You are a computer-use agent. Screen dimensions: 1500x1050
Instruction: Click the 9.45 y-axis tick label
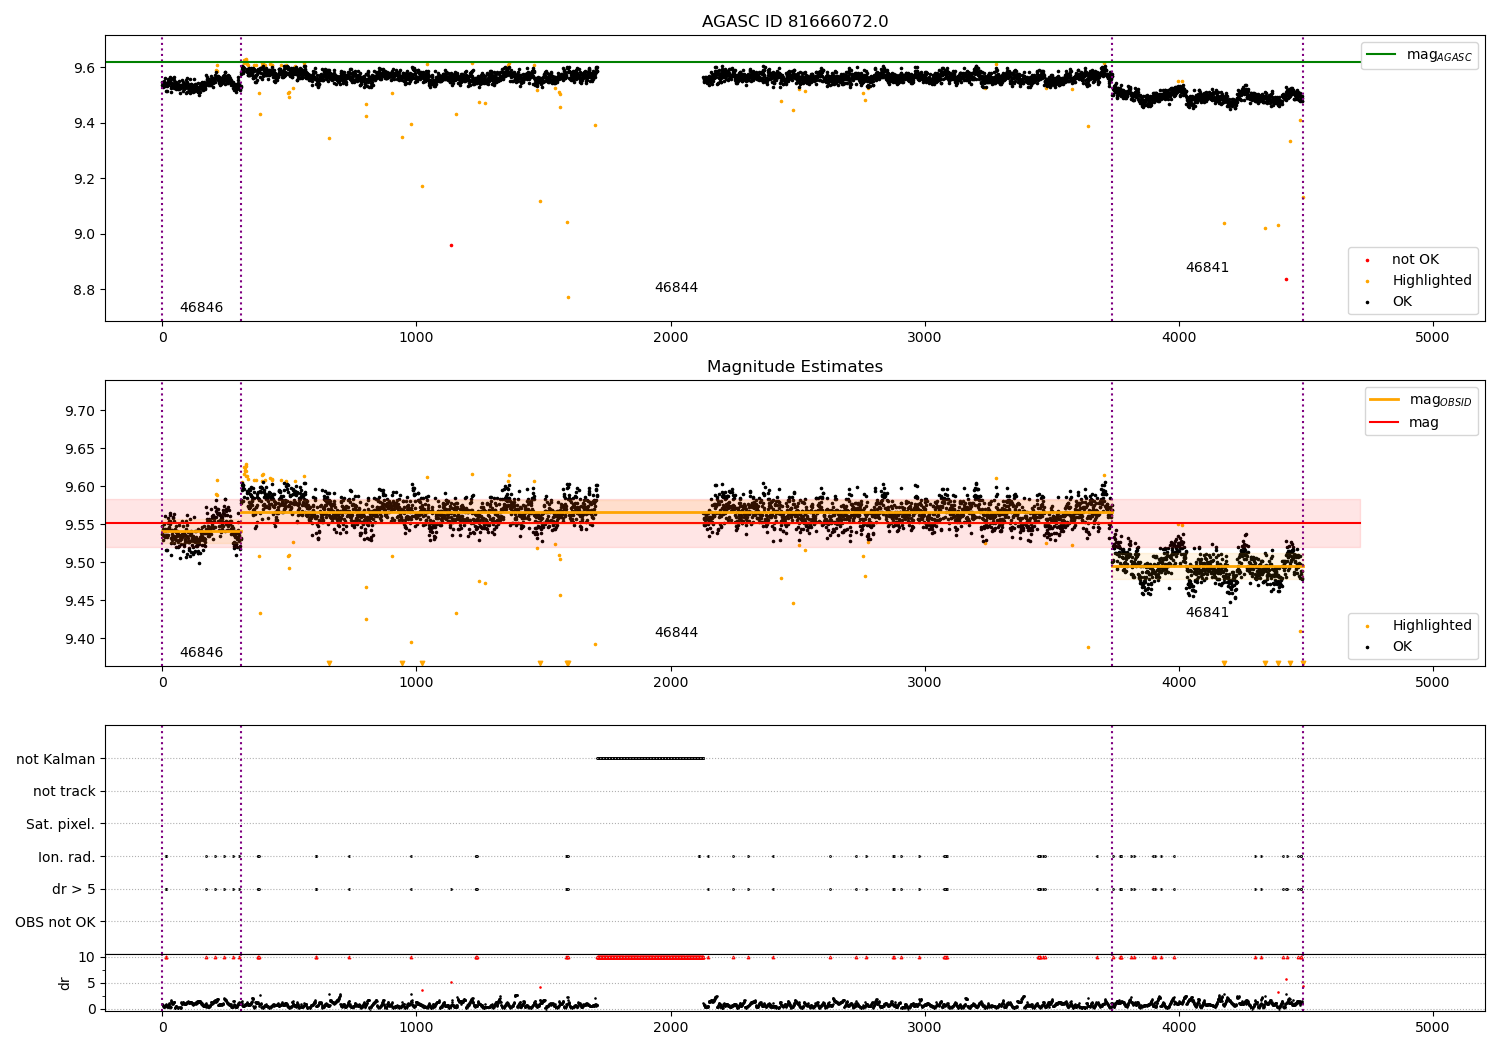[x=80, y=601]
